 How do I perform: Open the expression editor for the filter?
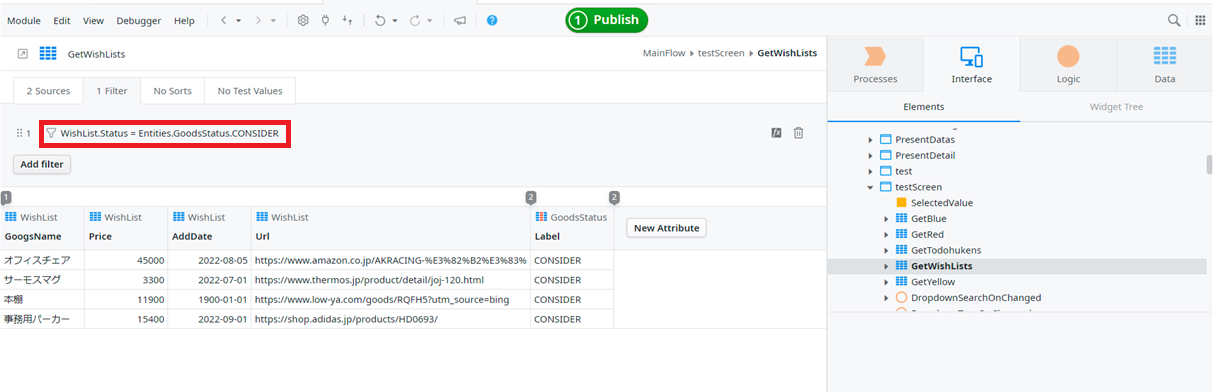[776, 133]
